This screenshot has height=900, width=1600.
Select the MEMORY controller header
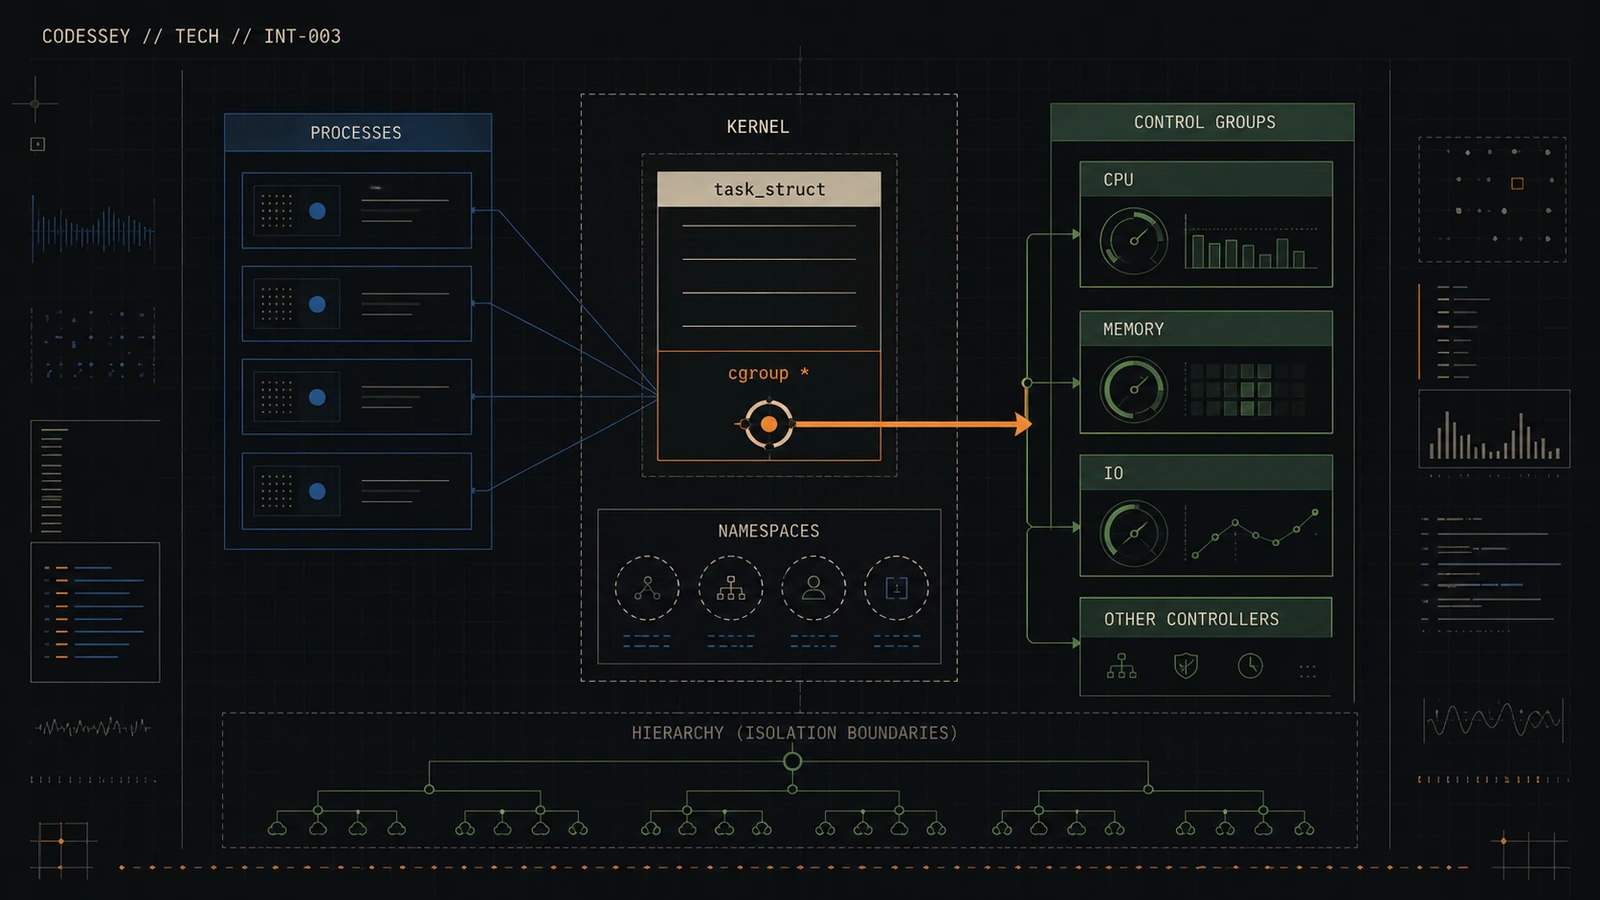click(1206, 329)
